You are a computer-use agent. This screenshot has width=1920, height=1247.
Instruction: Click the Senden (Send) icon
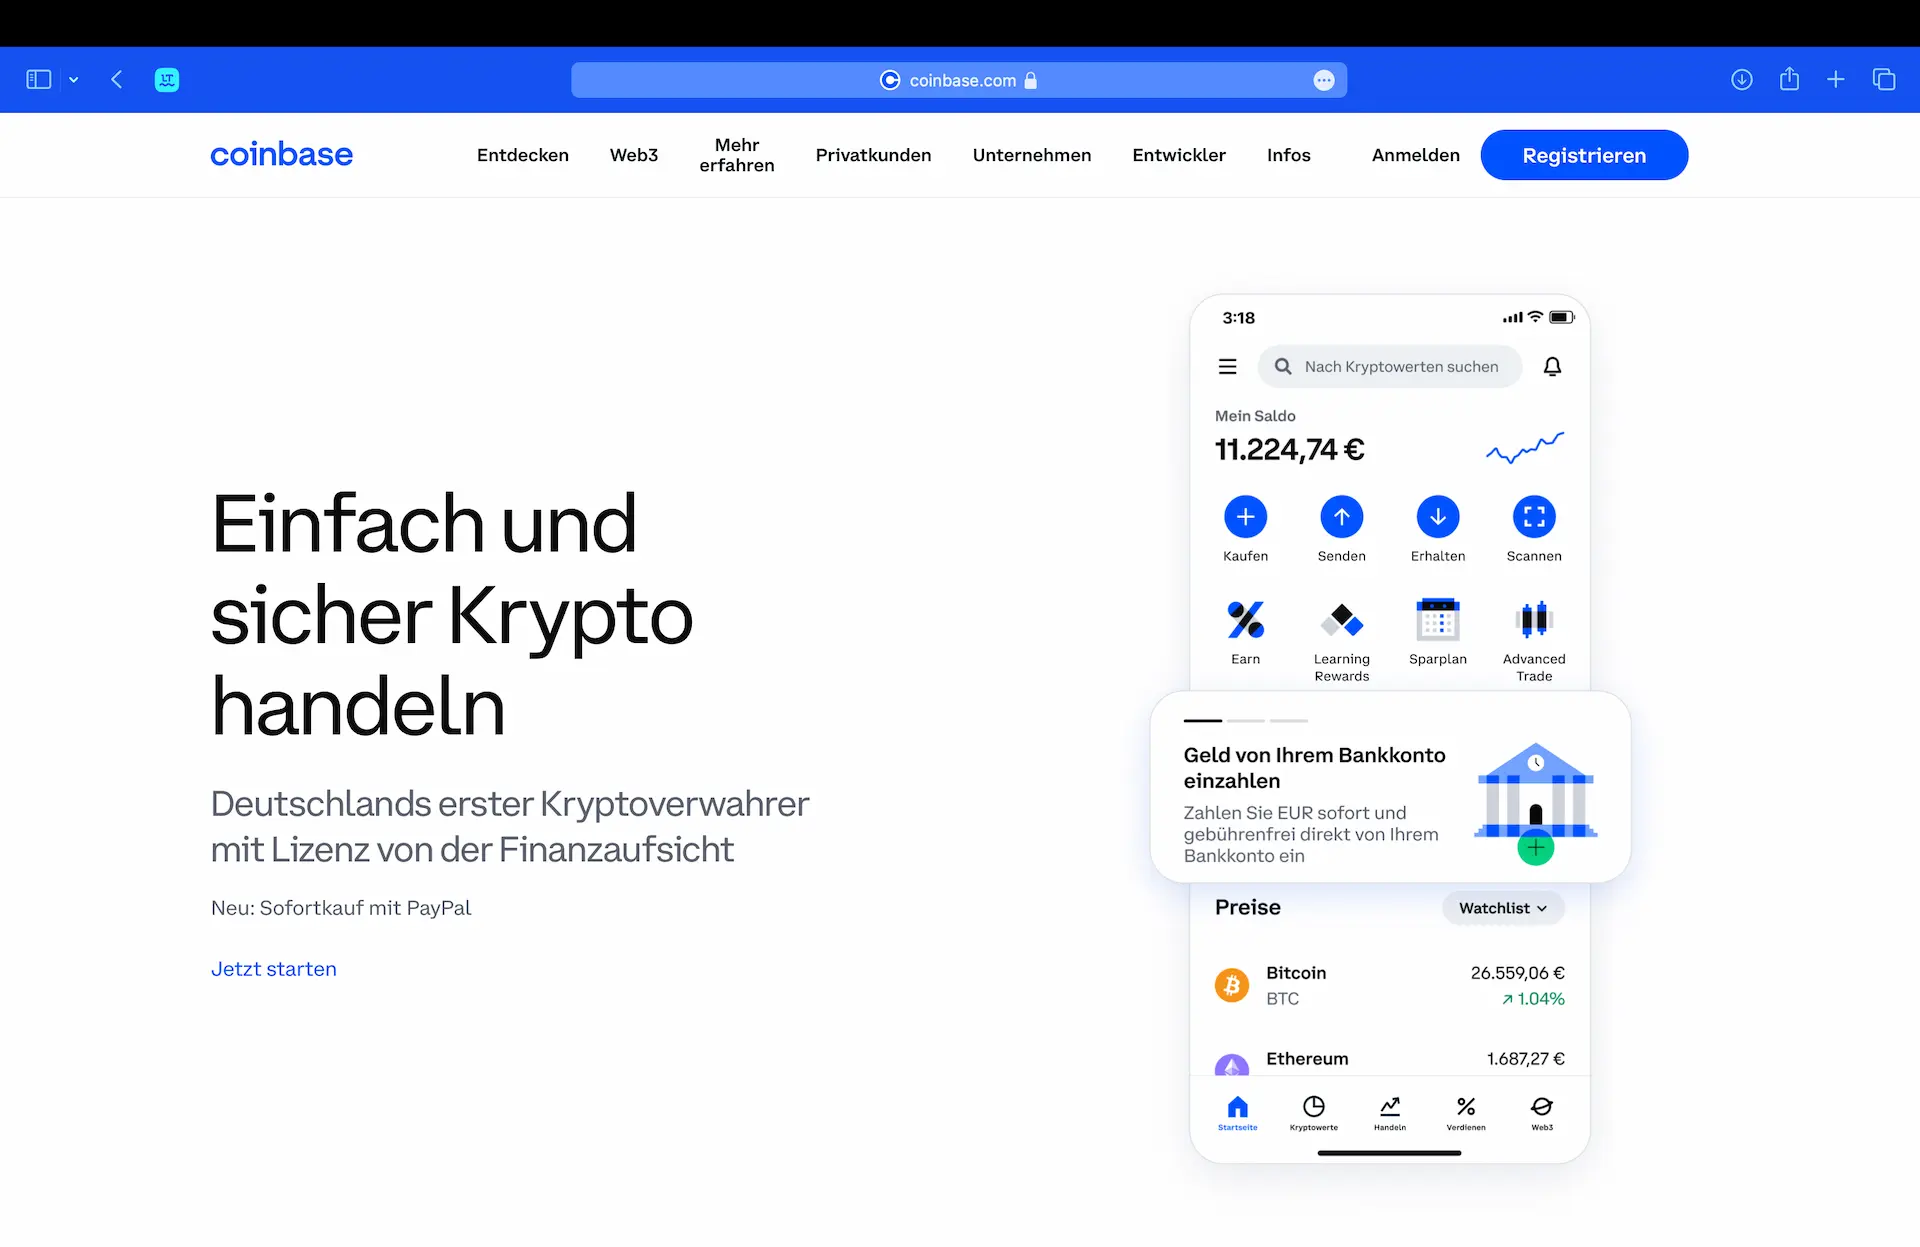pos(1339,516)
